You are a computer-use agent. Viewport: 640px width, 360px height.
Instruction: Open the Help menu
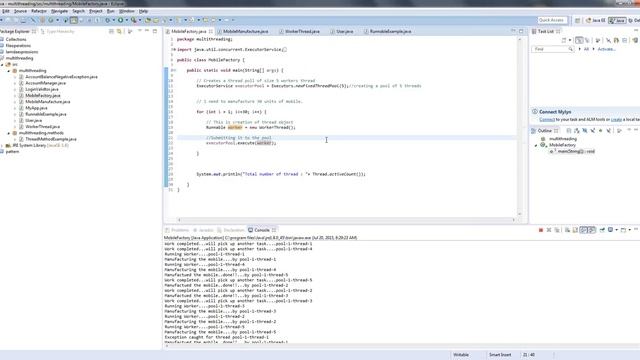143,11
